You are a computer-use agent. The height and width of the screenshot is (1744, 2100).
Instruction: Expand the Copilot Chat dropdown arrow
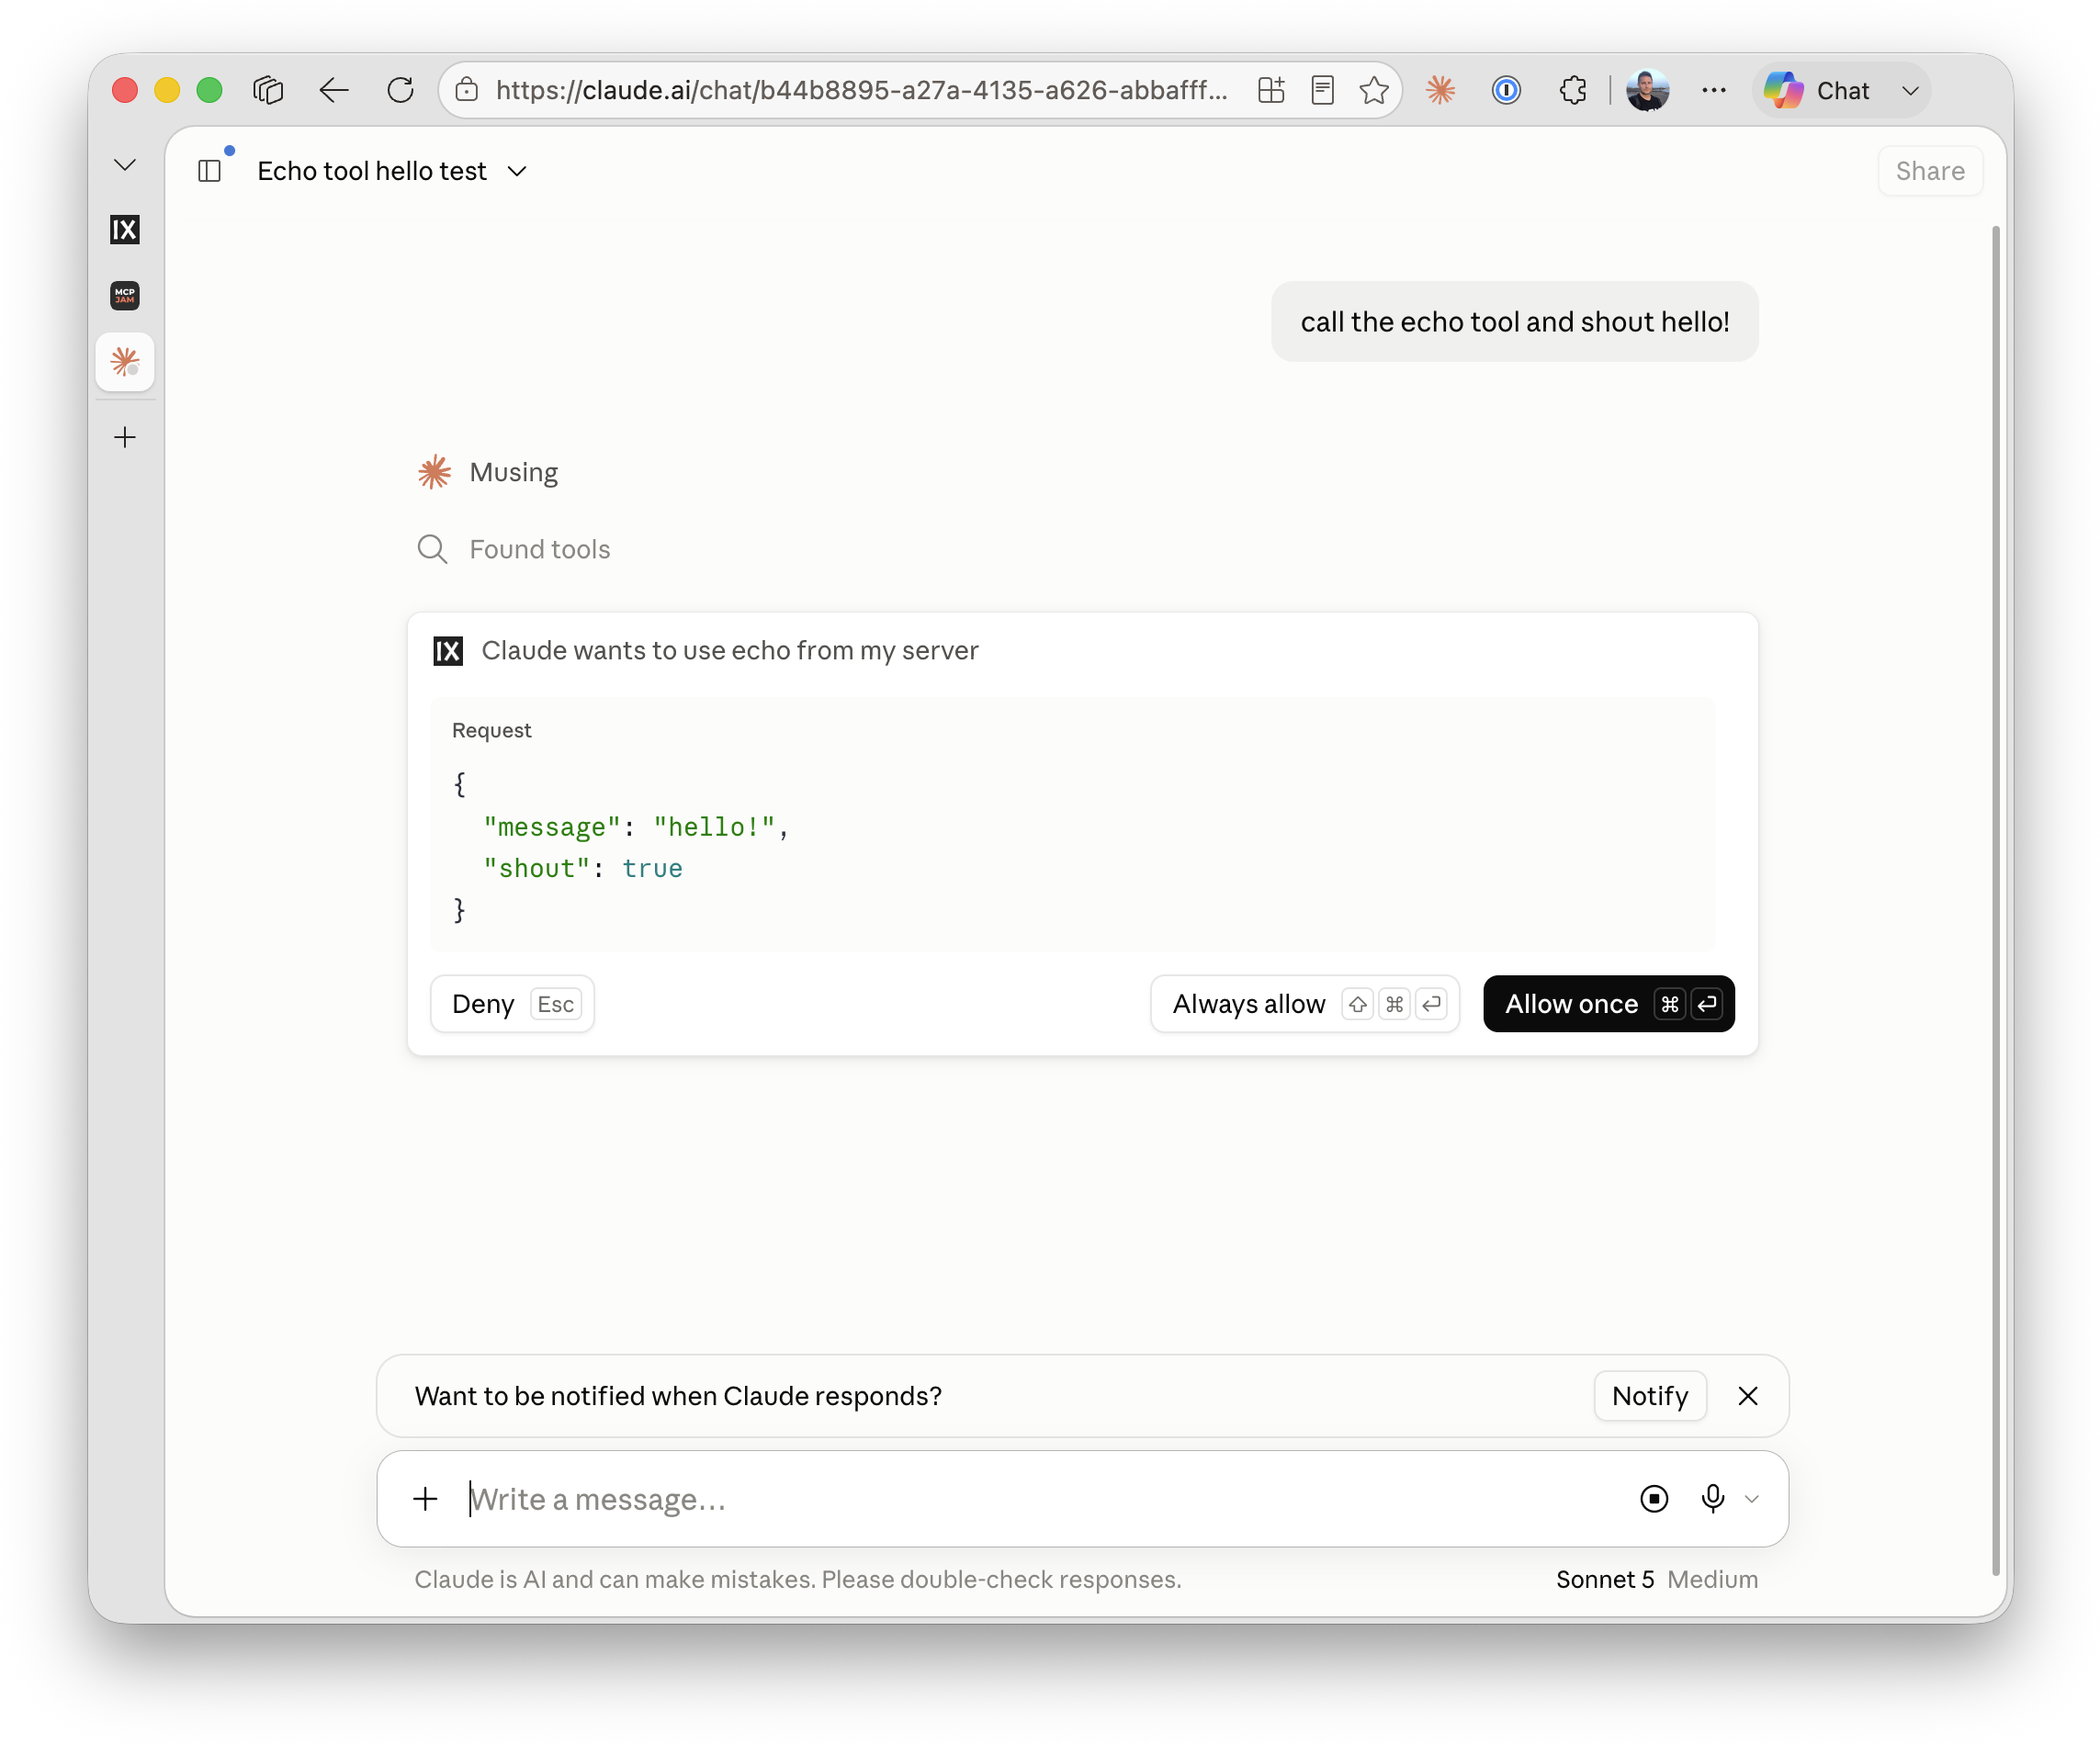pyautogui.click(x=1910, y=91)
